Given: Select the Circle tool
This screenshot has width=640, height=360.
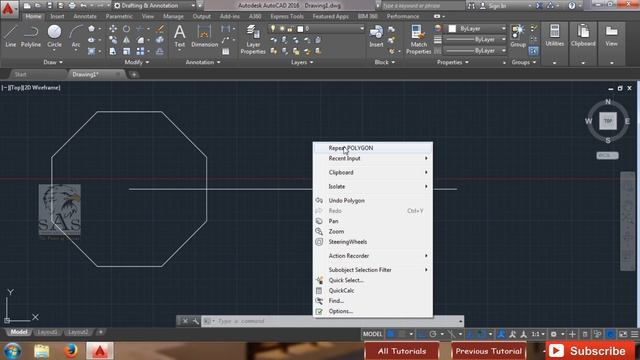Looking at the screenshot, I should point(54,36).
